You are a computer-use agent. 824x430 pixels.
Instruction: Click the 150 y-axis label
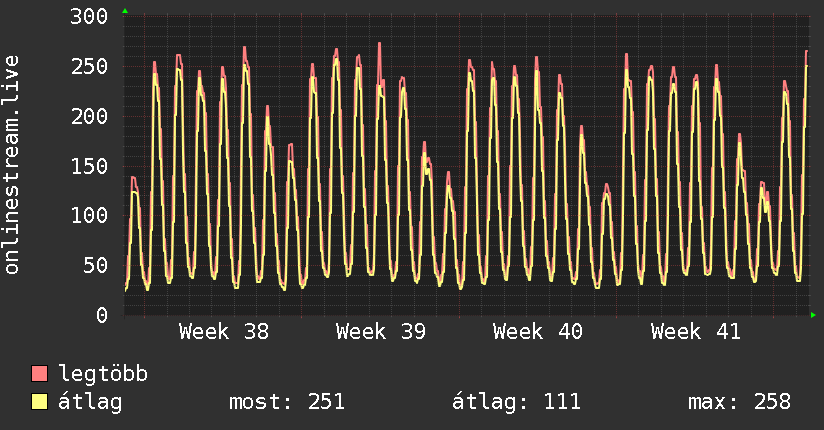tap(89, 166)
